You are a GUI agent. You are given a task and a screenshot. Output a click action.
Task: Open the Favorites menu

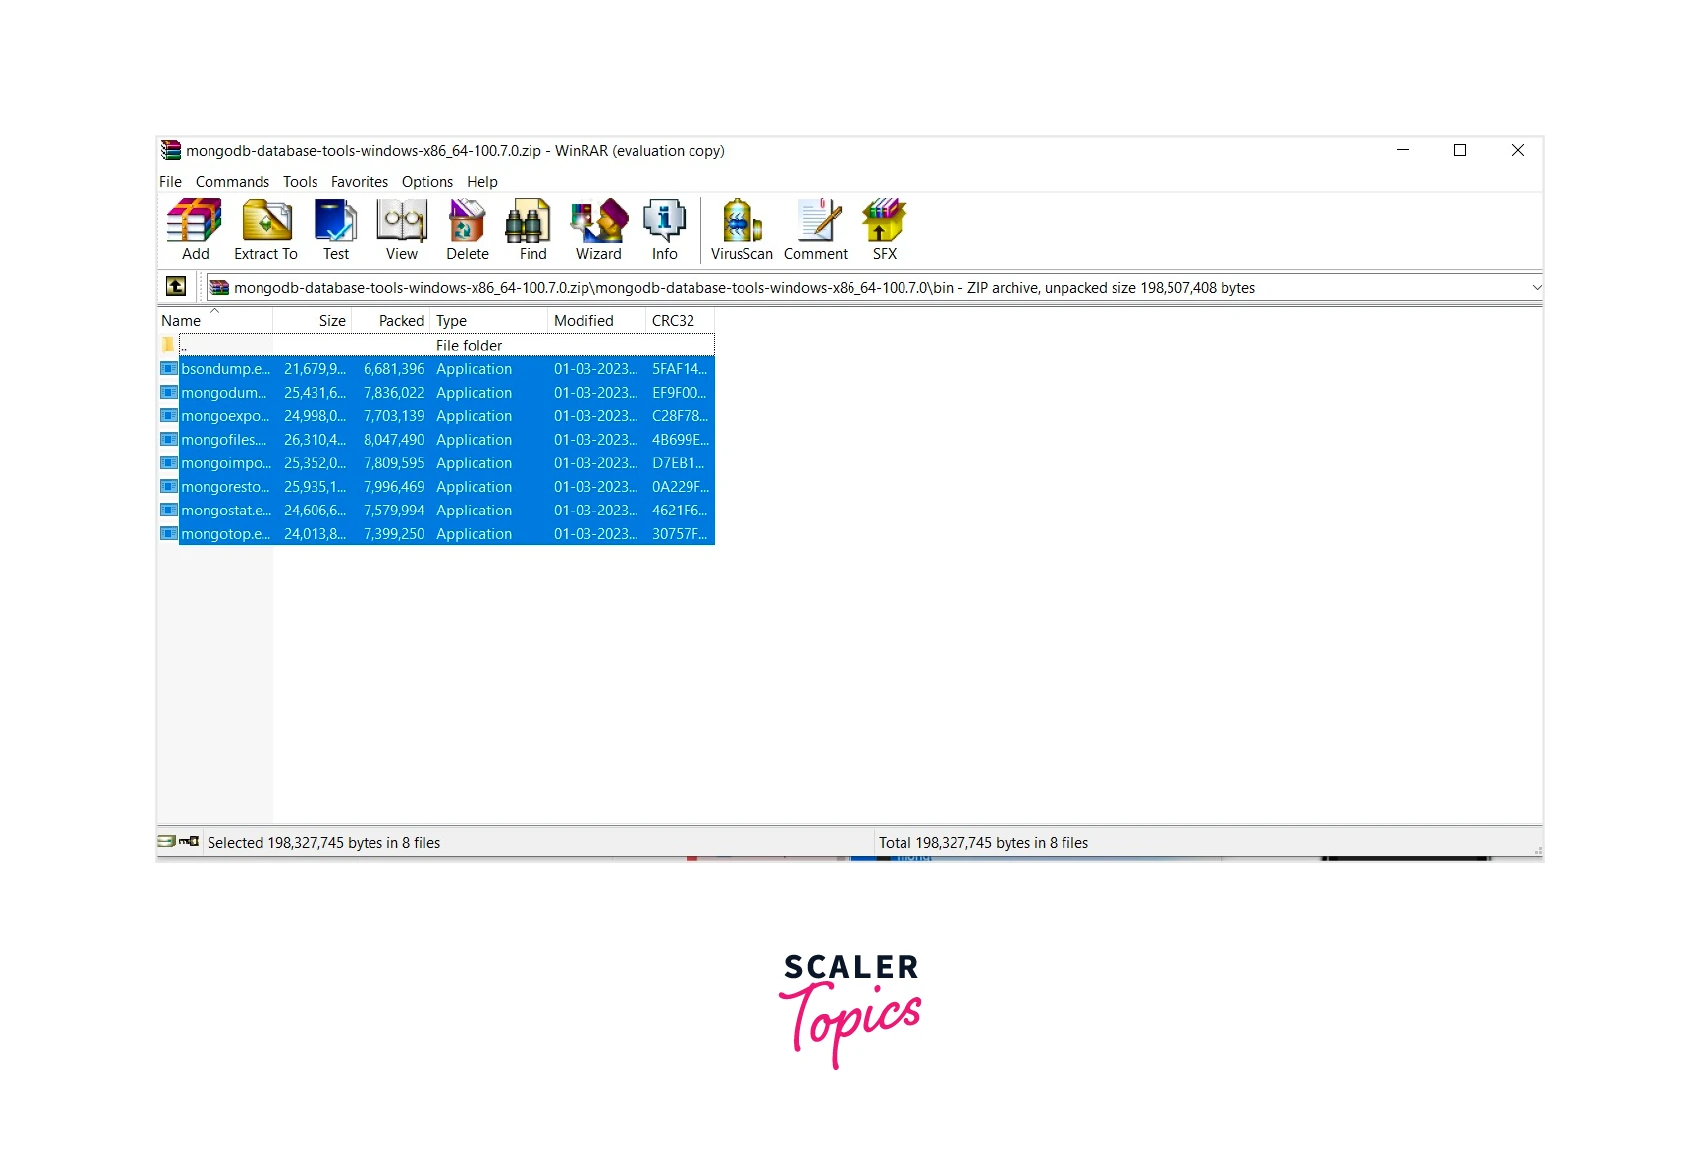coord(359,182)
